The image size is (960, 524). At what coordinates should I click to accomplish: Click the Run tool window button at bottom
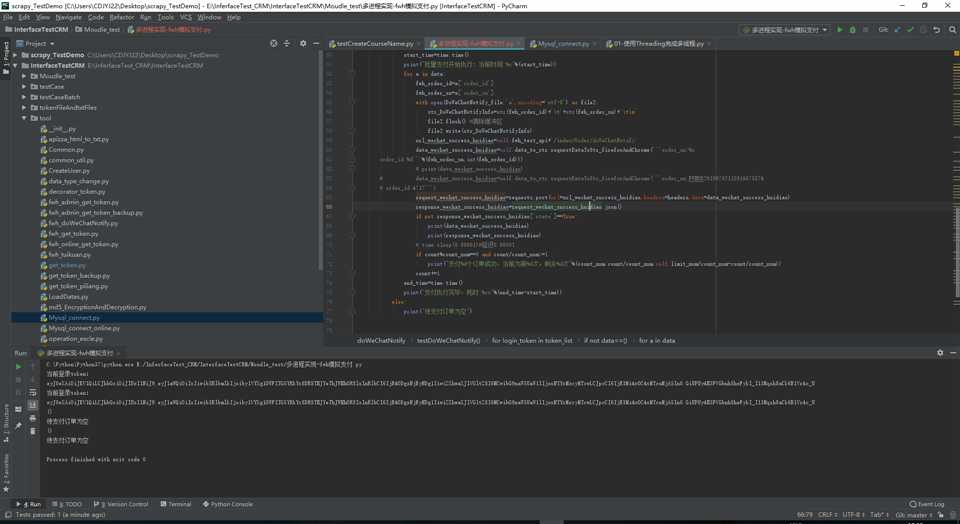[x=29, y=504]
